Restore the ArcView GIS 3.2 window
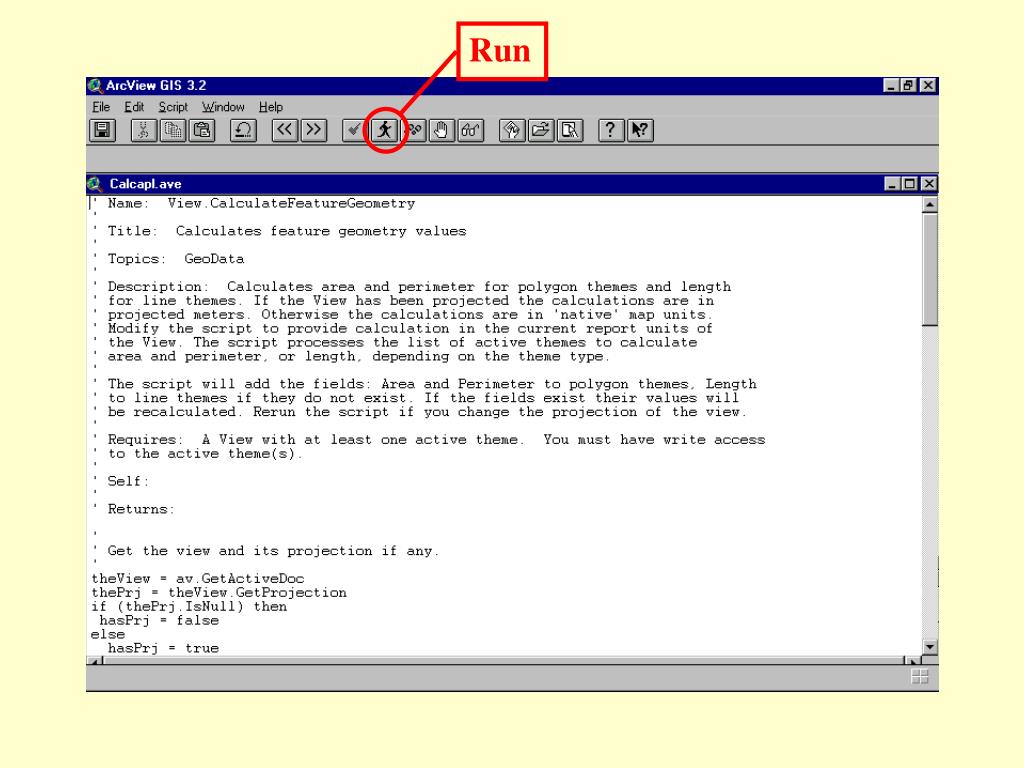 (x=908, y=86)
